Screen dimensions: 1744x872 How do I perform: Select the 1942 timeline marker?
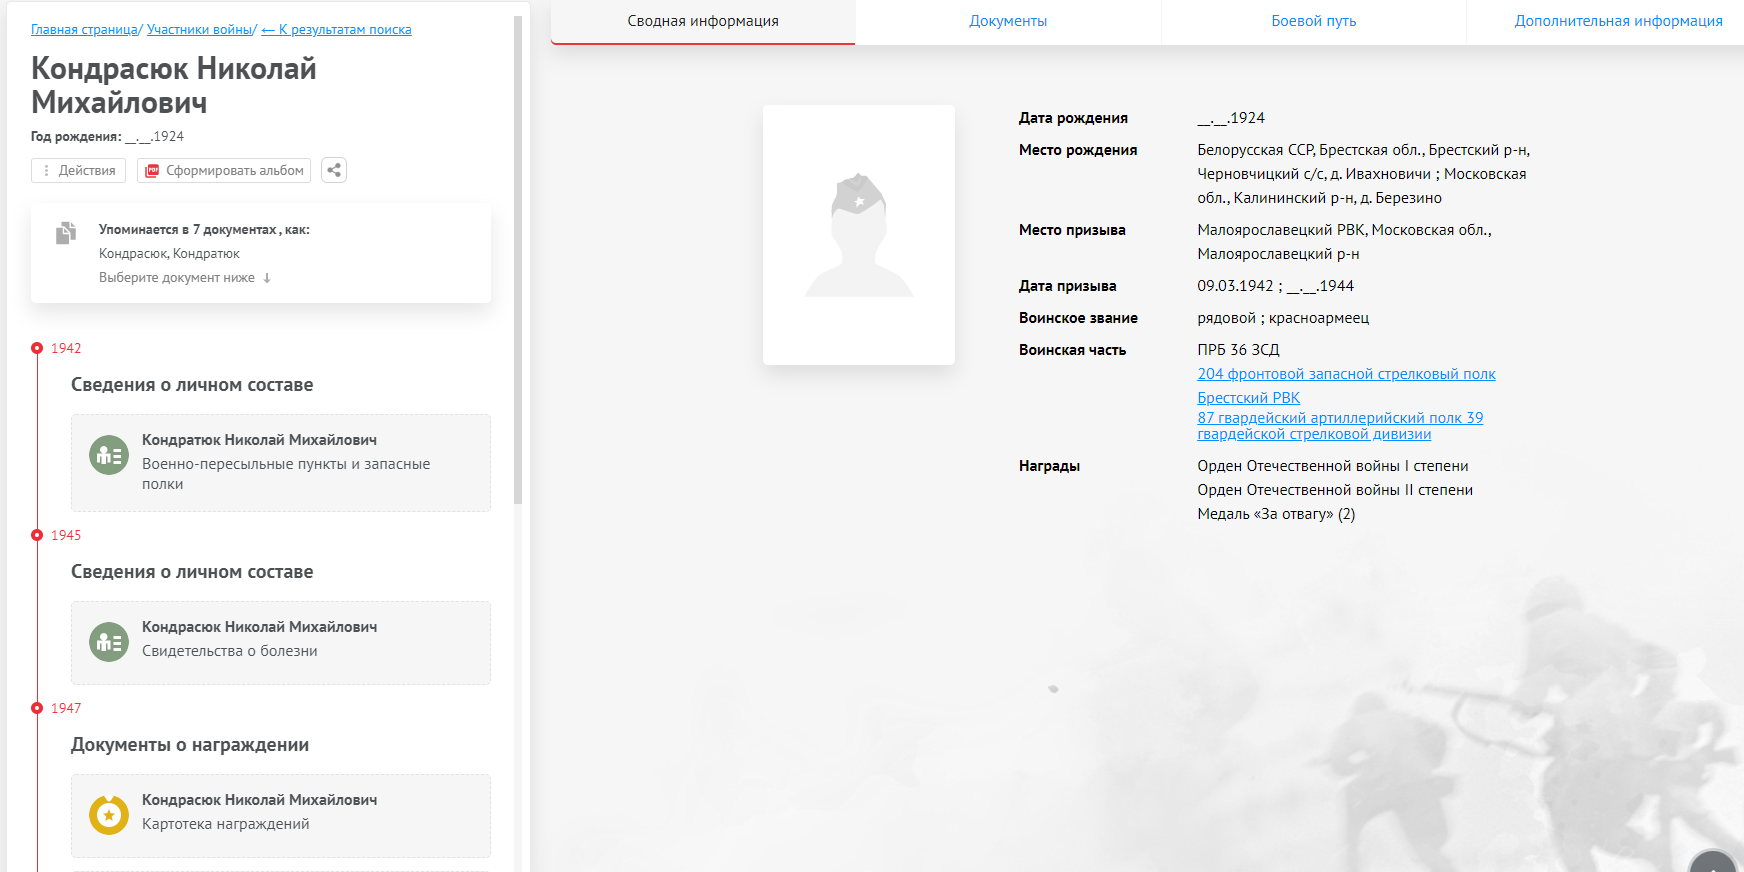37,348
